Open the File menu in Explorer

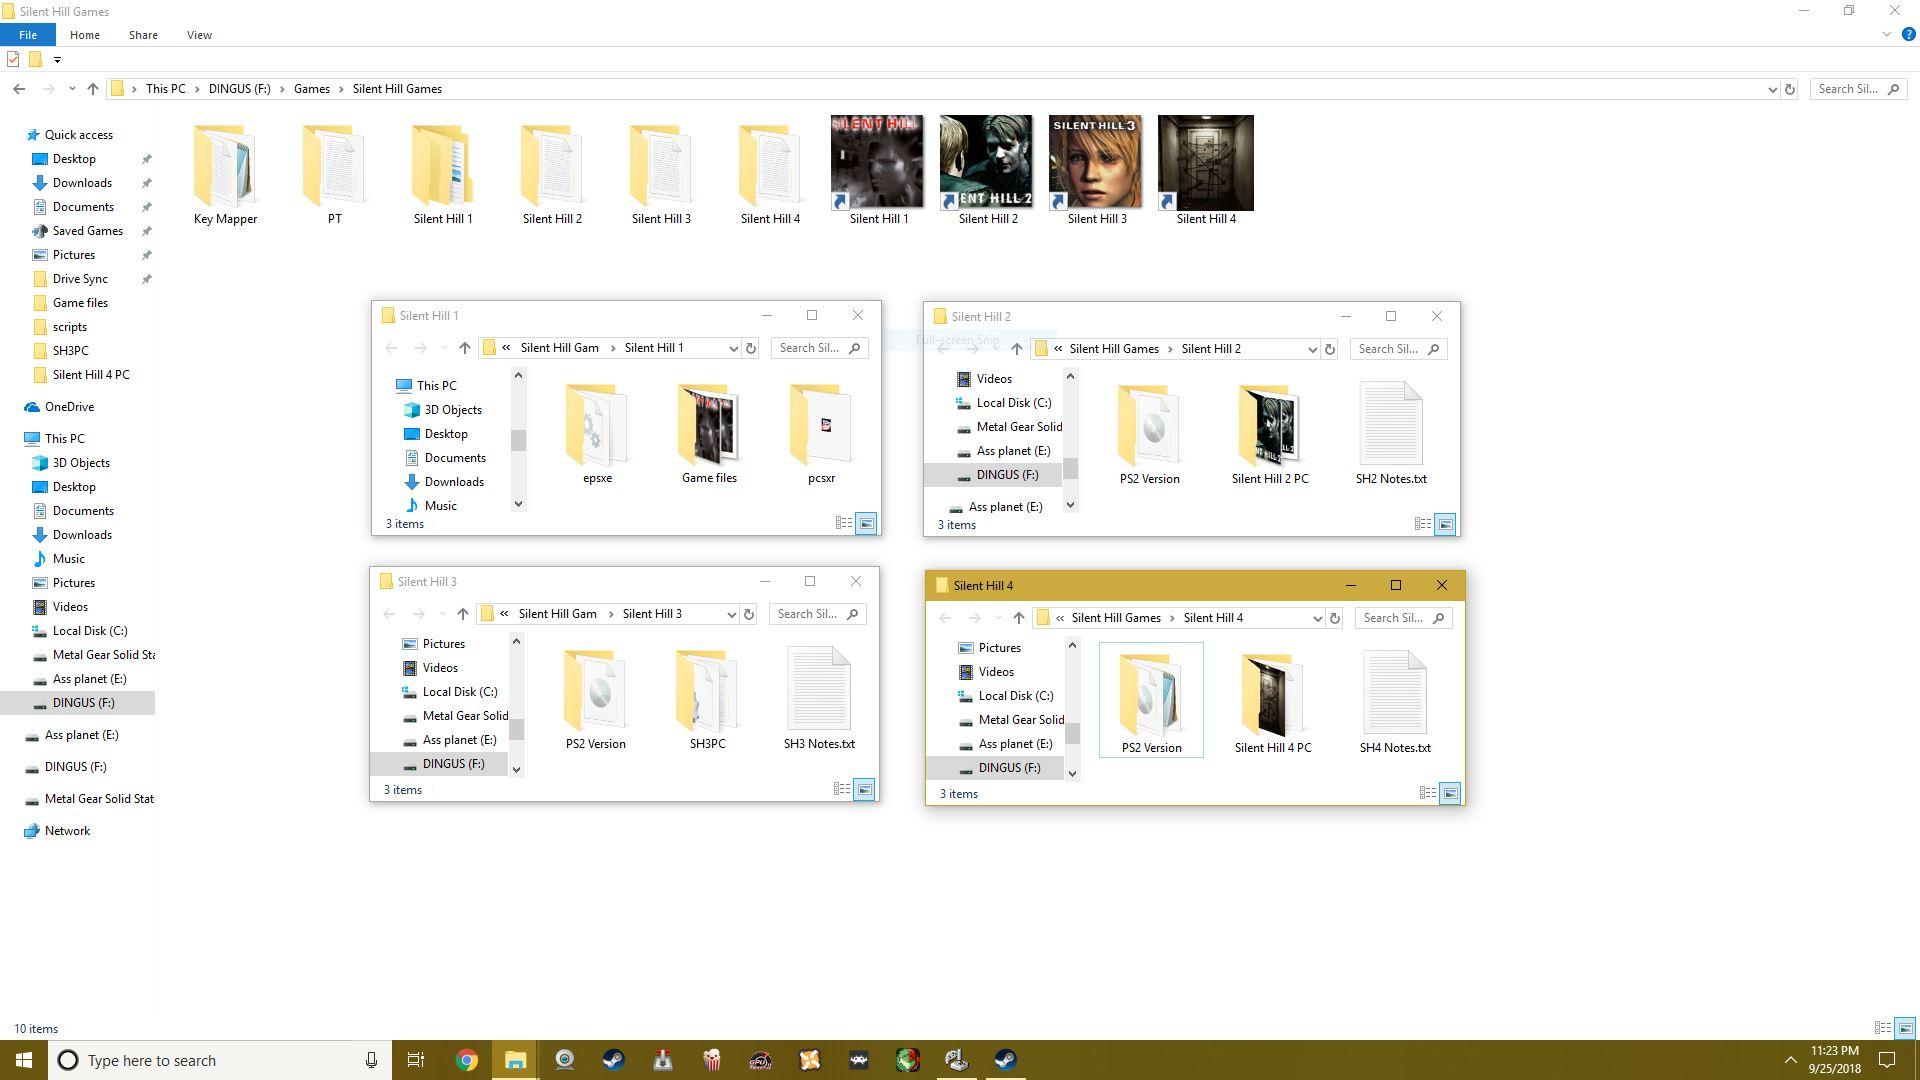28,34
